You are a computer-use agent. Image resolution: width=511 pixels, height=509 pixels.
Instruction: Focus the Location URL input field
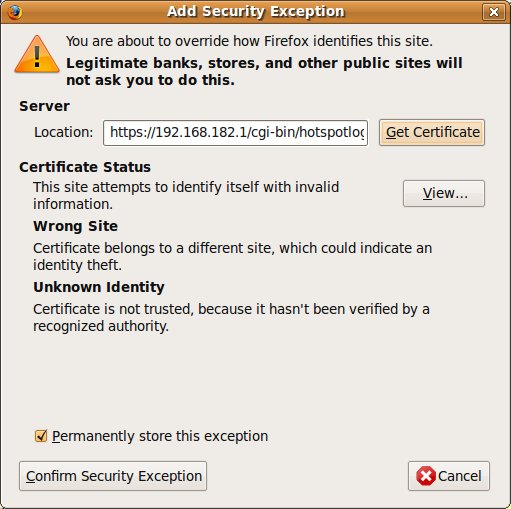coord(235,133)
